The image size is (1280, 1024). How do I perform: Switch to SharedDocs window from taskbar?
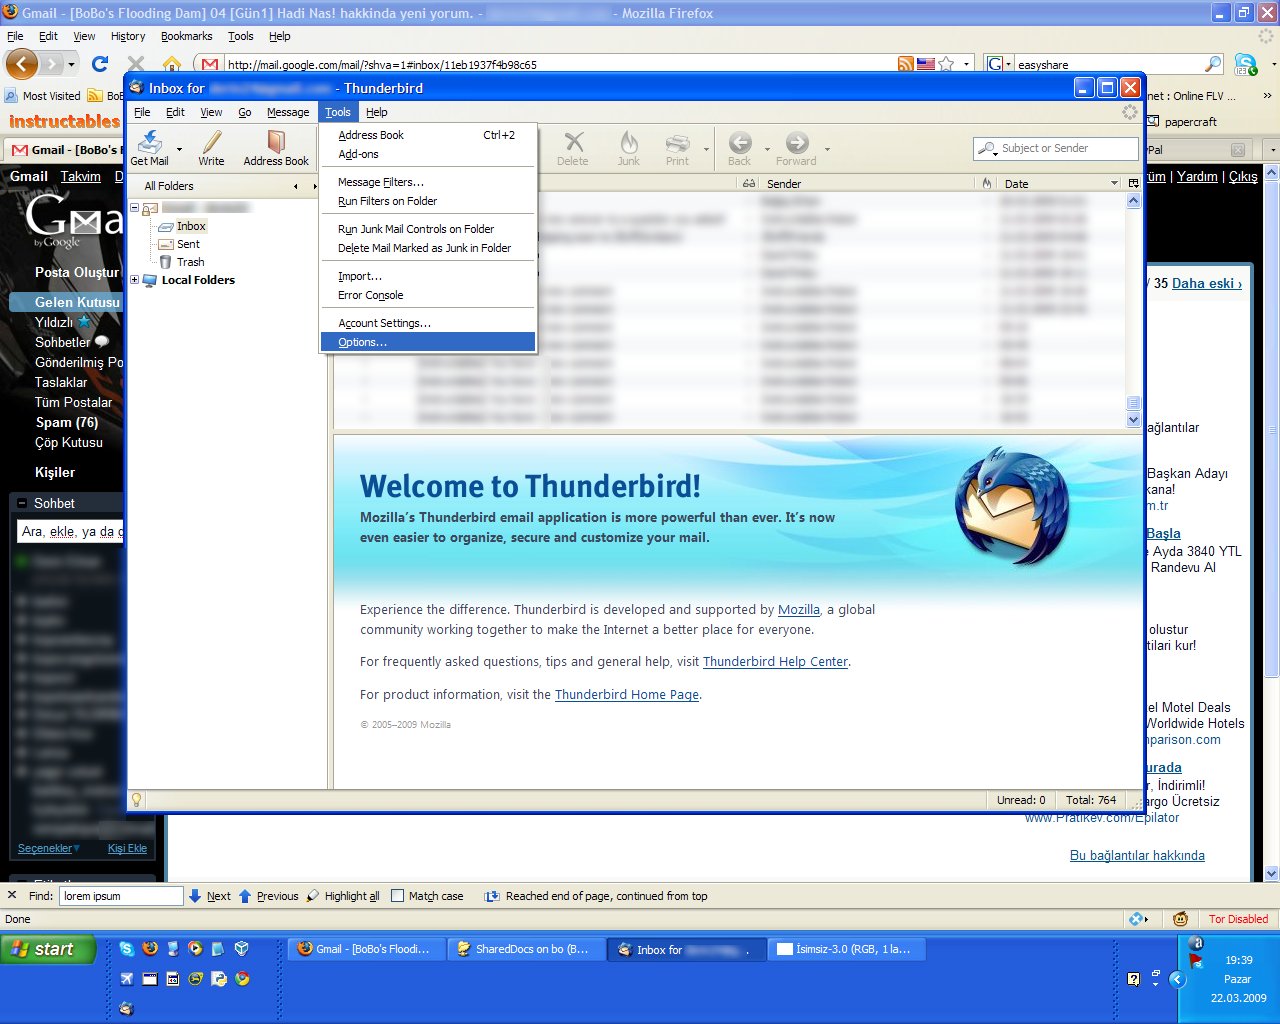pyautogui.click(x=526, y=949)
